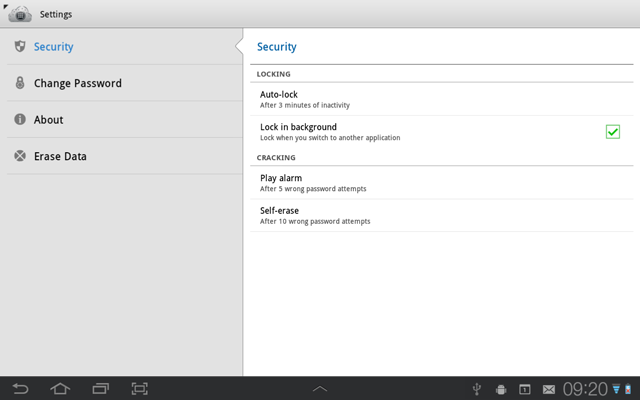The height and width of the screenshot is (400, 640).
Task: Open Change Password settings section
Action: pos(125,83)
